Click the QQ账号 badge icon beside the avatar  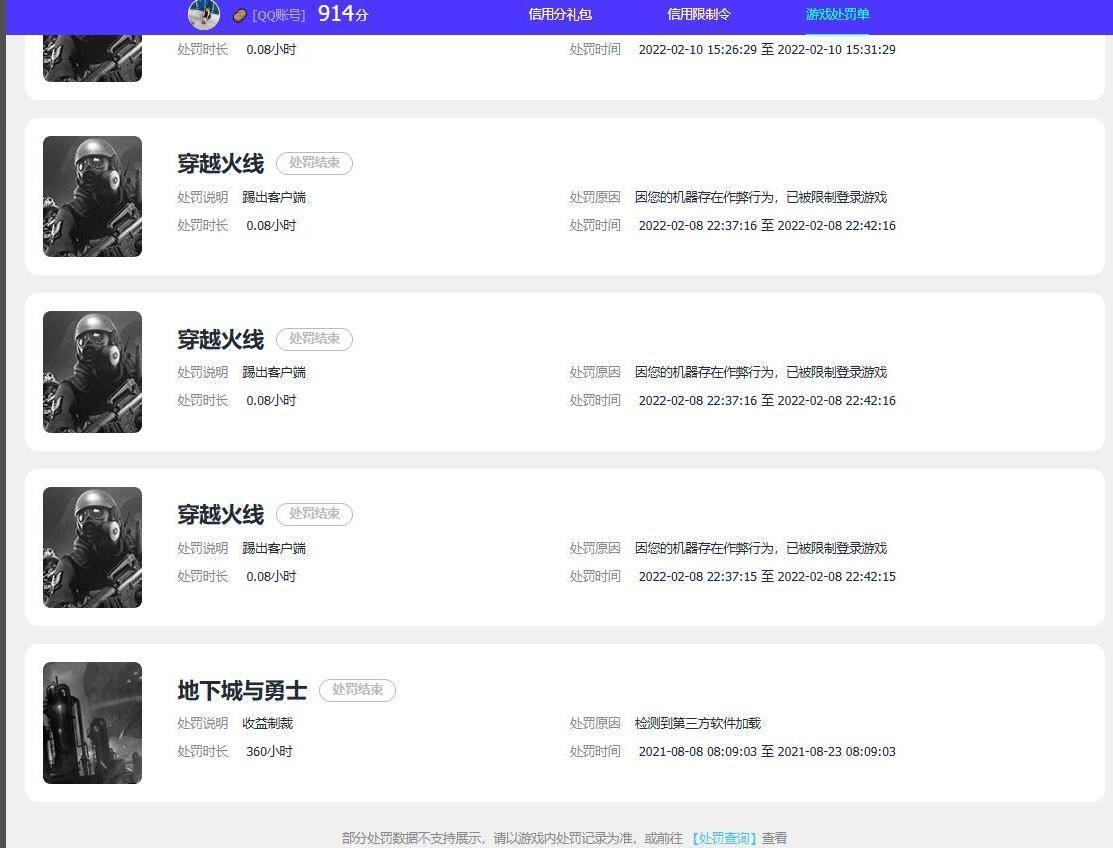[x=238, y=16]
